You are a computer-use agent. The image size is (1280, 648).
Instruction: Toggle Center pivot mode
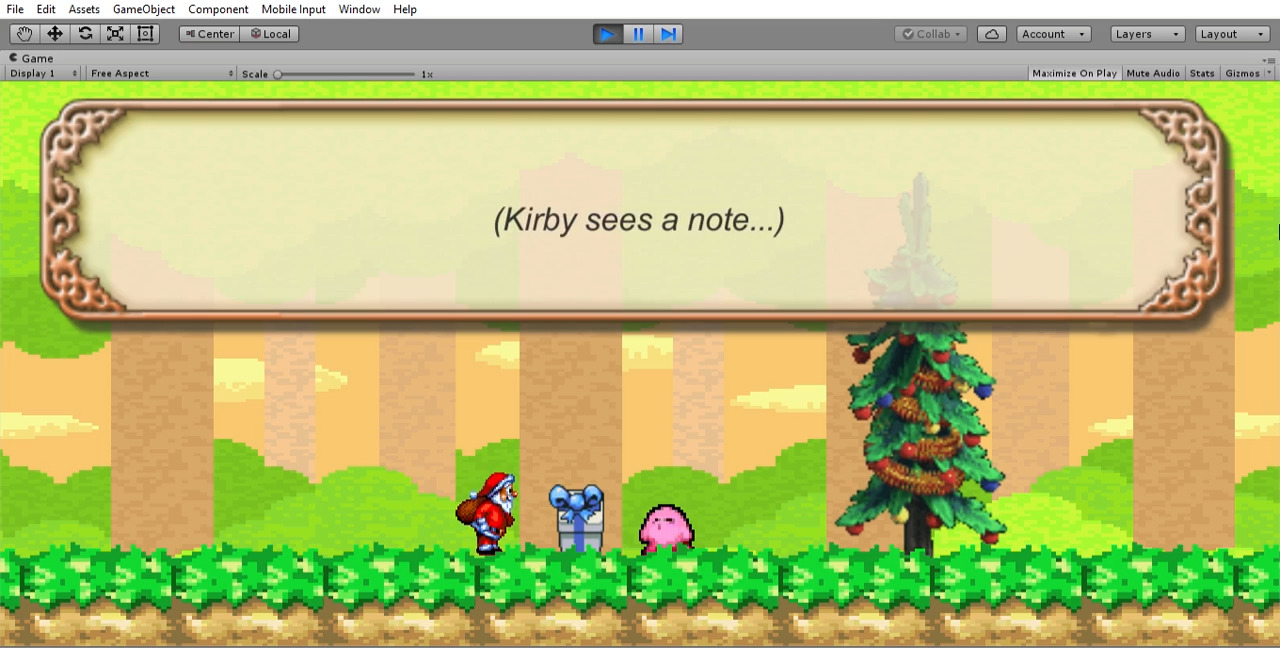(209, 33)
